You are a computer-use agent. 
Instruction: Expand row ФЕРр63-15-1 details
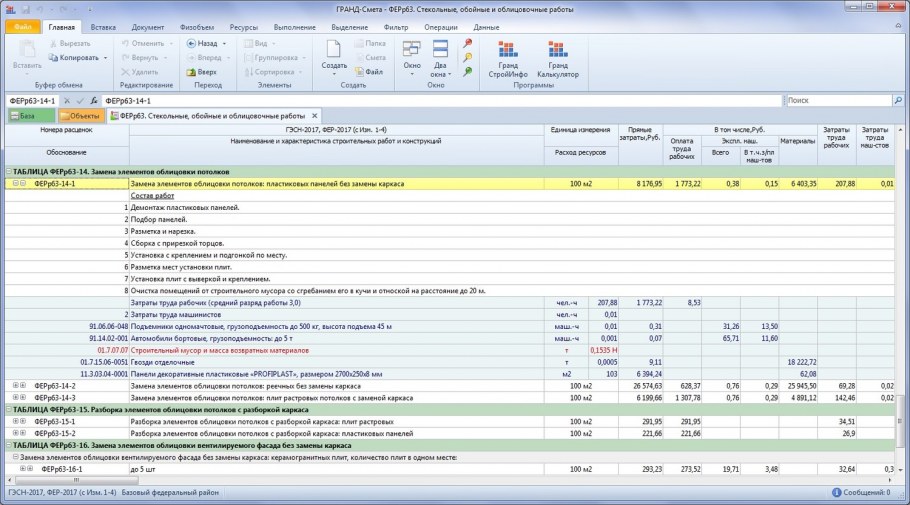(16, 421)
